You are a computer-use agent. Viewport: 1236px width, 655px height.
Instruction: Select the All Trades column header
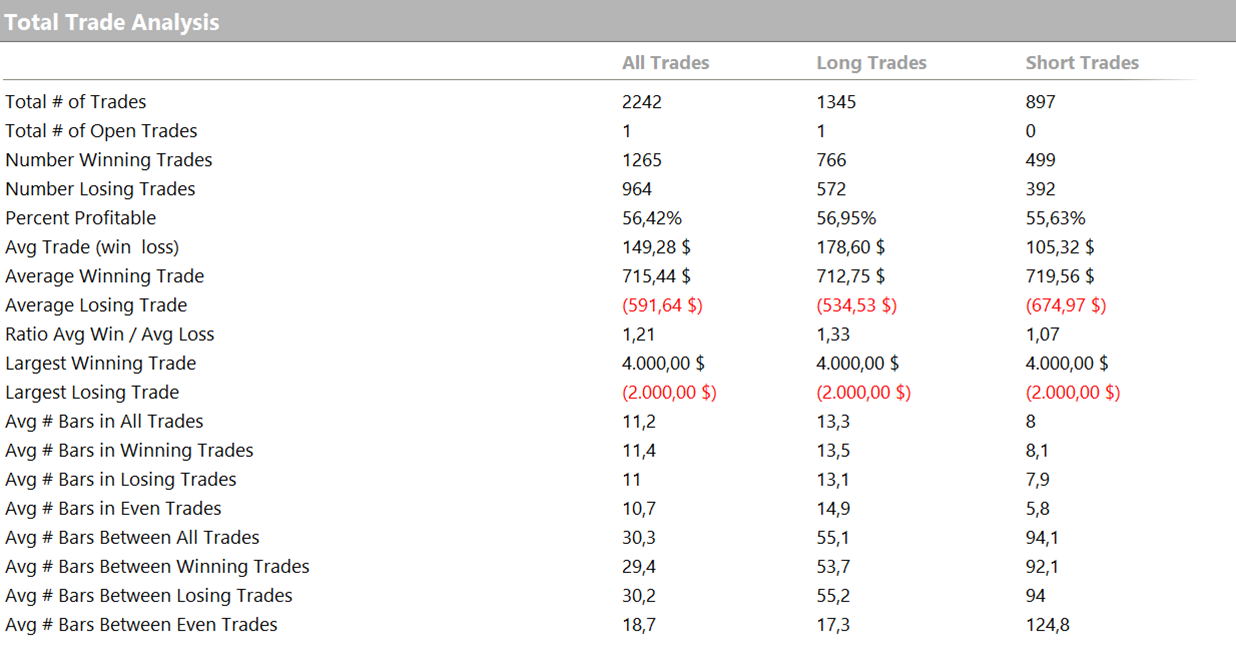pyautogui.click(x=665, y=63)
